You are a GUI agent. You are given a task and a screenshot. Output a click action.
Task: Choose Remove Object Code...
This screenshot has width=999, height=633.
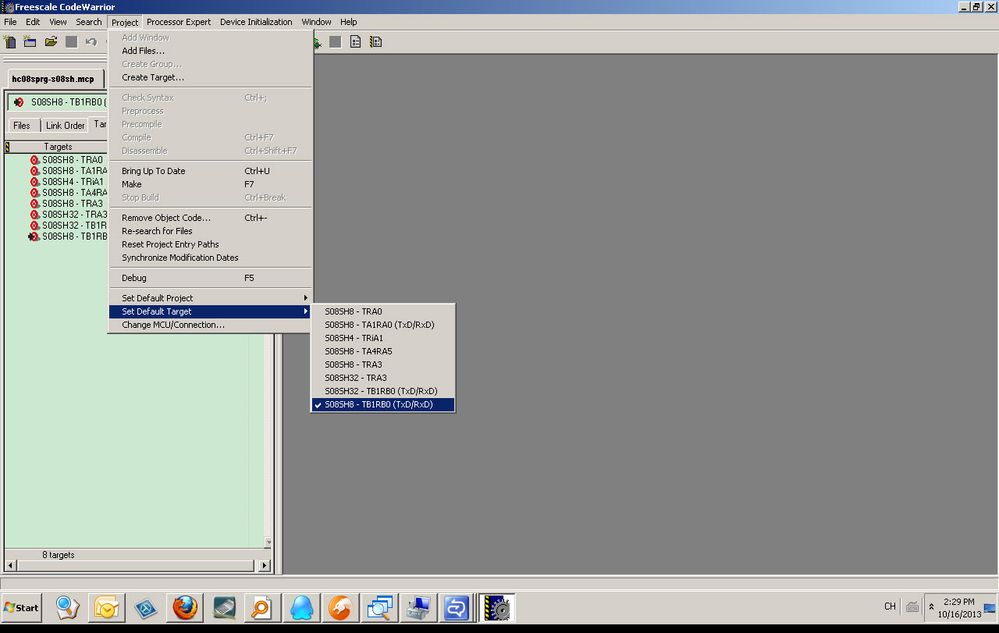point(210,218)
